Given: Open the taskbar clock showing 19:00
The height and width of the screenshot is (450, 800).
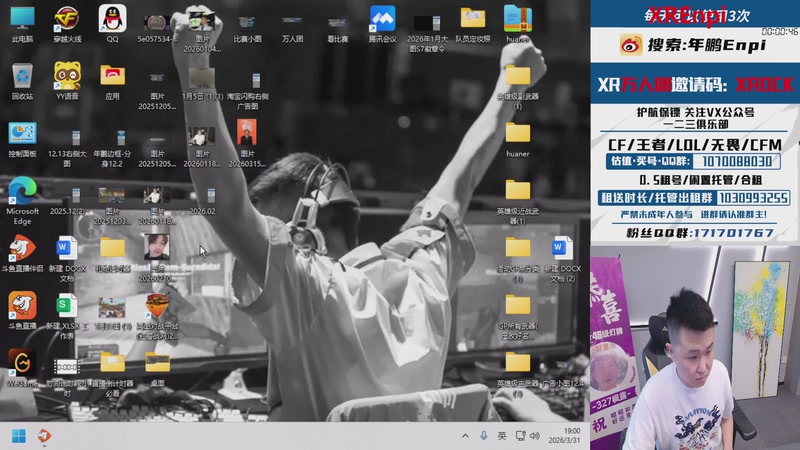Looking at the screenshot, I should pyautogui.click(x=564, y=436).
